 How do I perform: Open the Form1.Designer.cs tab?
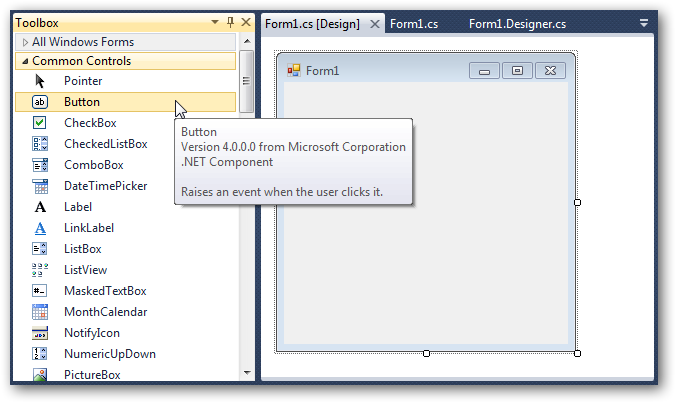[517, 24]
